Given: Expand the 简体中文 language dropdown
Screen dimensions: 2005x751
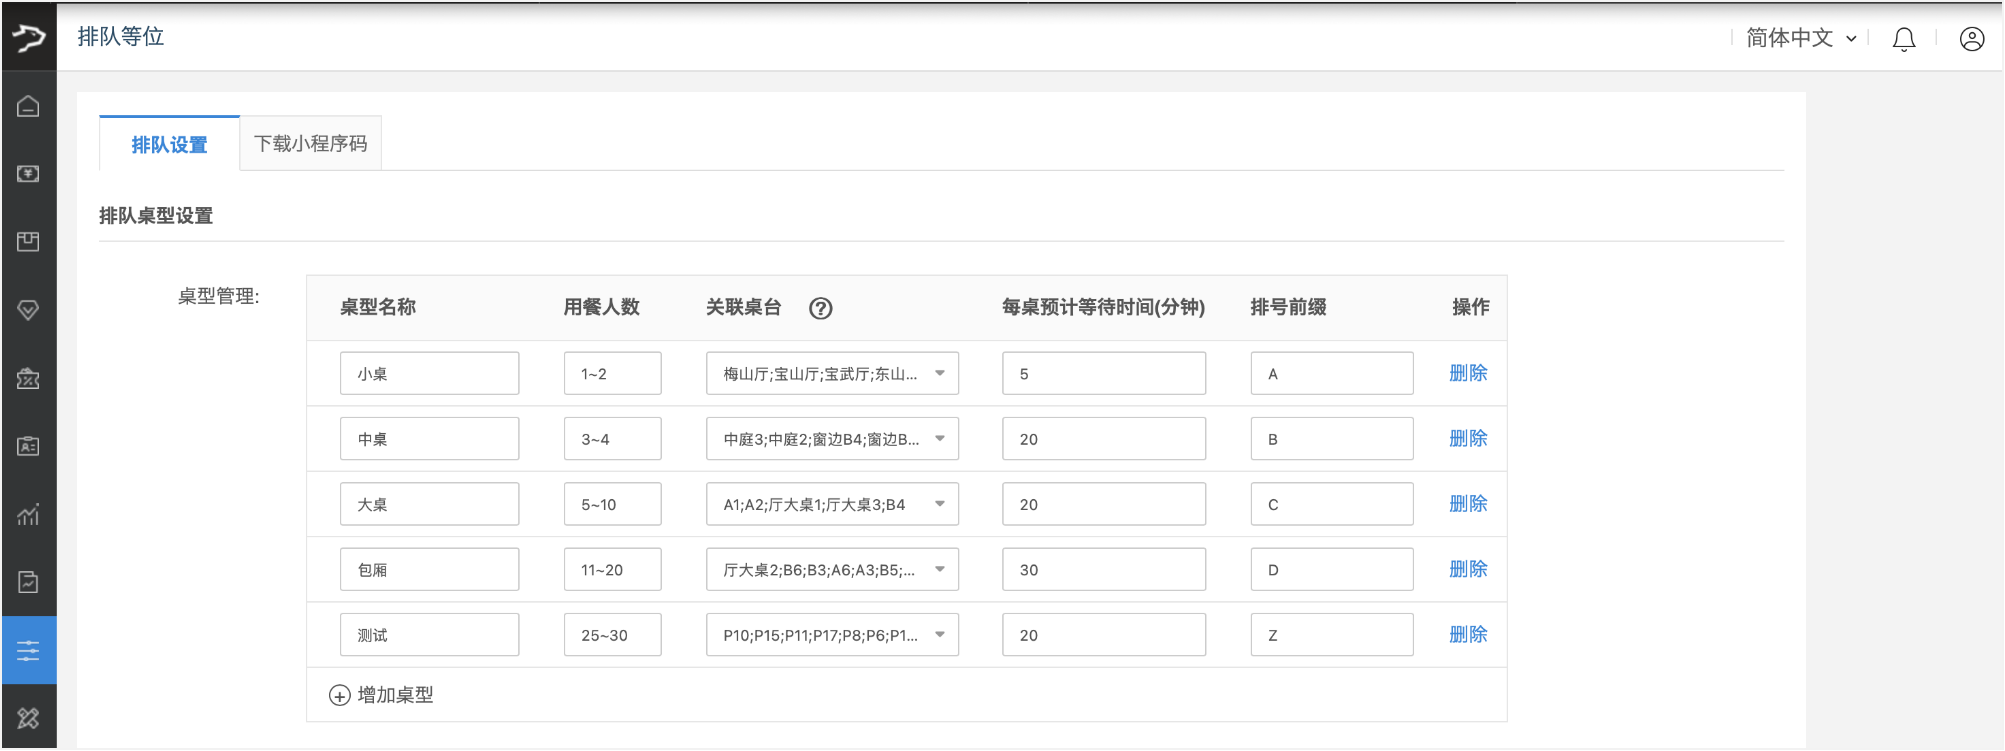Looking at the screenshot, I should click(x=1800, y=38).
